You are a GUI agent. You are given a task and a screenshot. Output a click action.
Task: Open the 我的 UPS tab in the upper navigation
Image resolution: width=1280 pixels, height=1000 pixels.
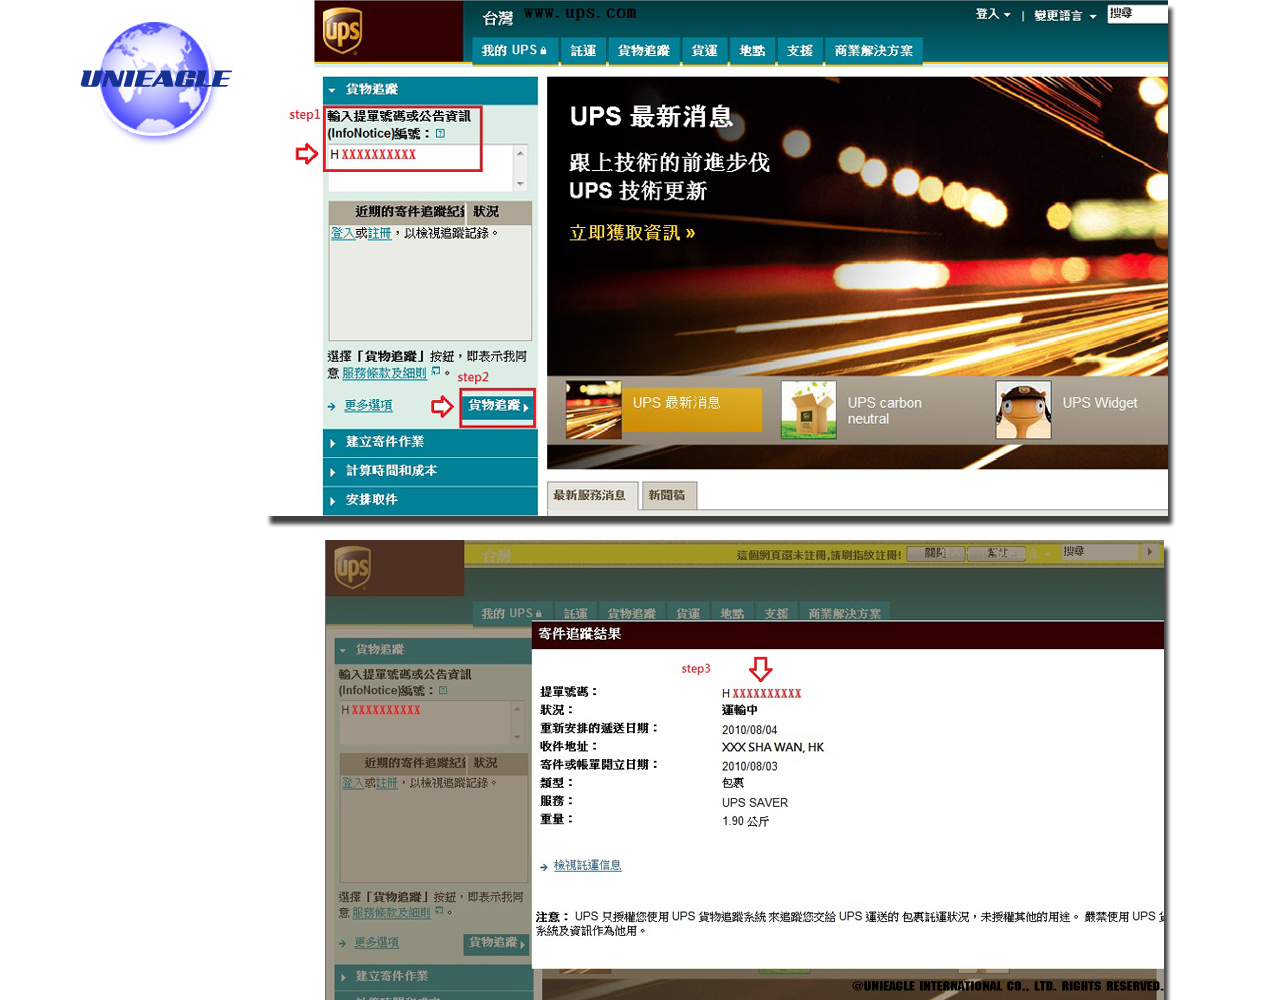pos(514,50)
